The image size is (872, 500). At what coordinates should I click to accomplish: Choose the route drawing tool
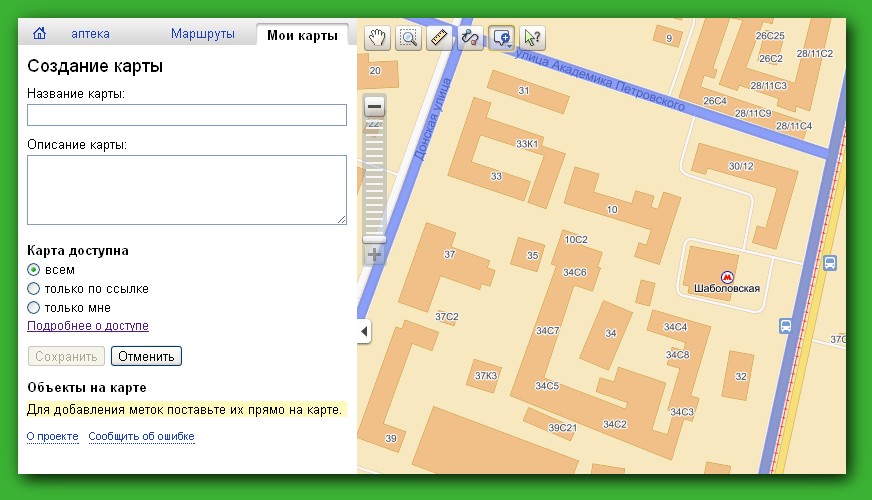pyautogui.click(x=470, y=38)
